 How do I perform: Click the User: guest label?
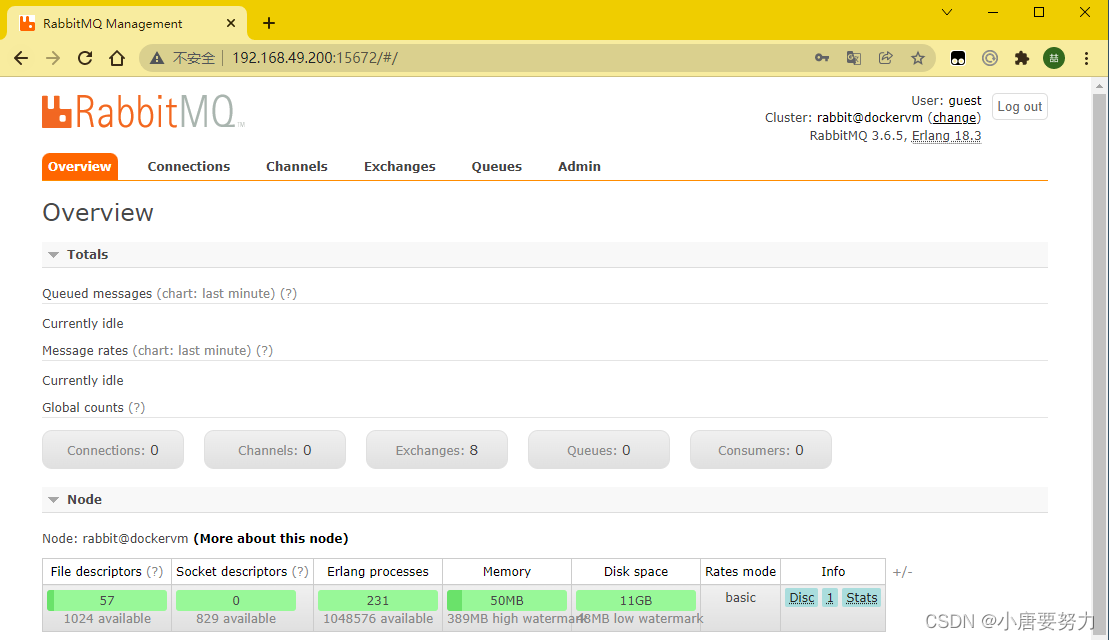click(x=946, y=100)
